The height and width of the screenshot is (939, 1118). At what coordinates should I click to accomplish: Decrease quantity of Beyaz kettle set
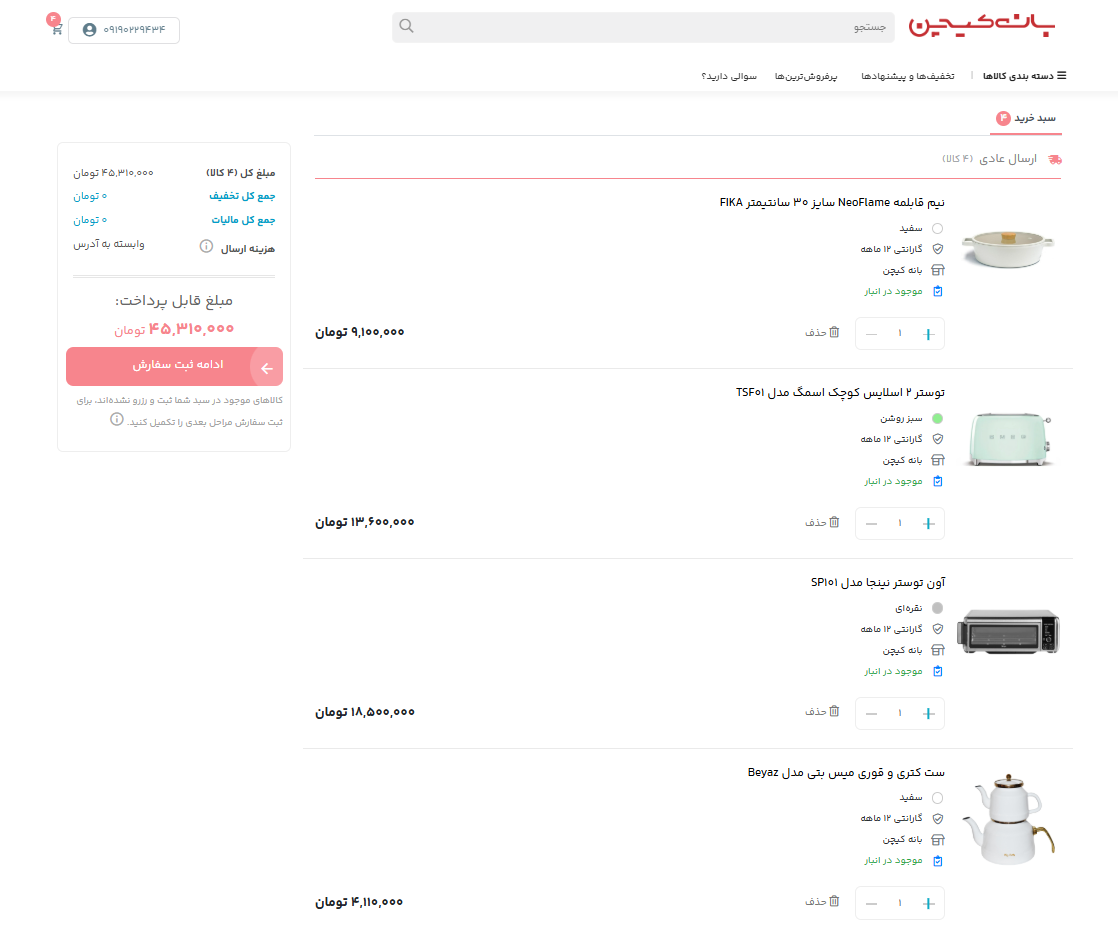coord(871,903)
